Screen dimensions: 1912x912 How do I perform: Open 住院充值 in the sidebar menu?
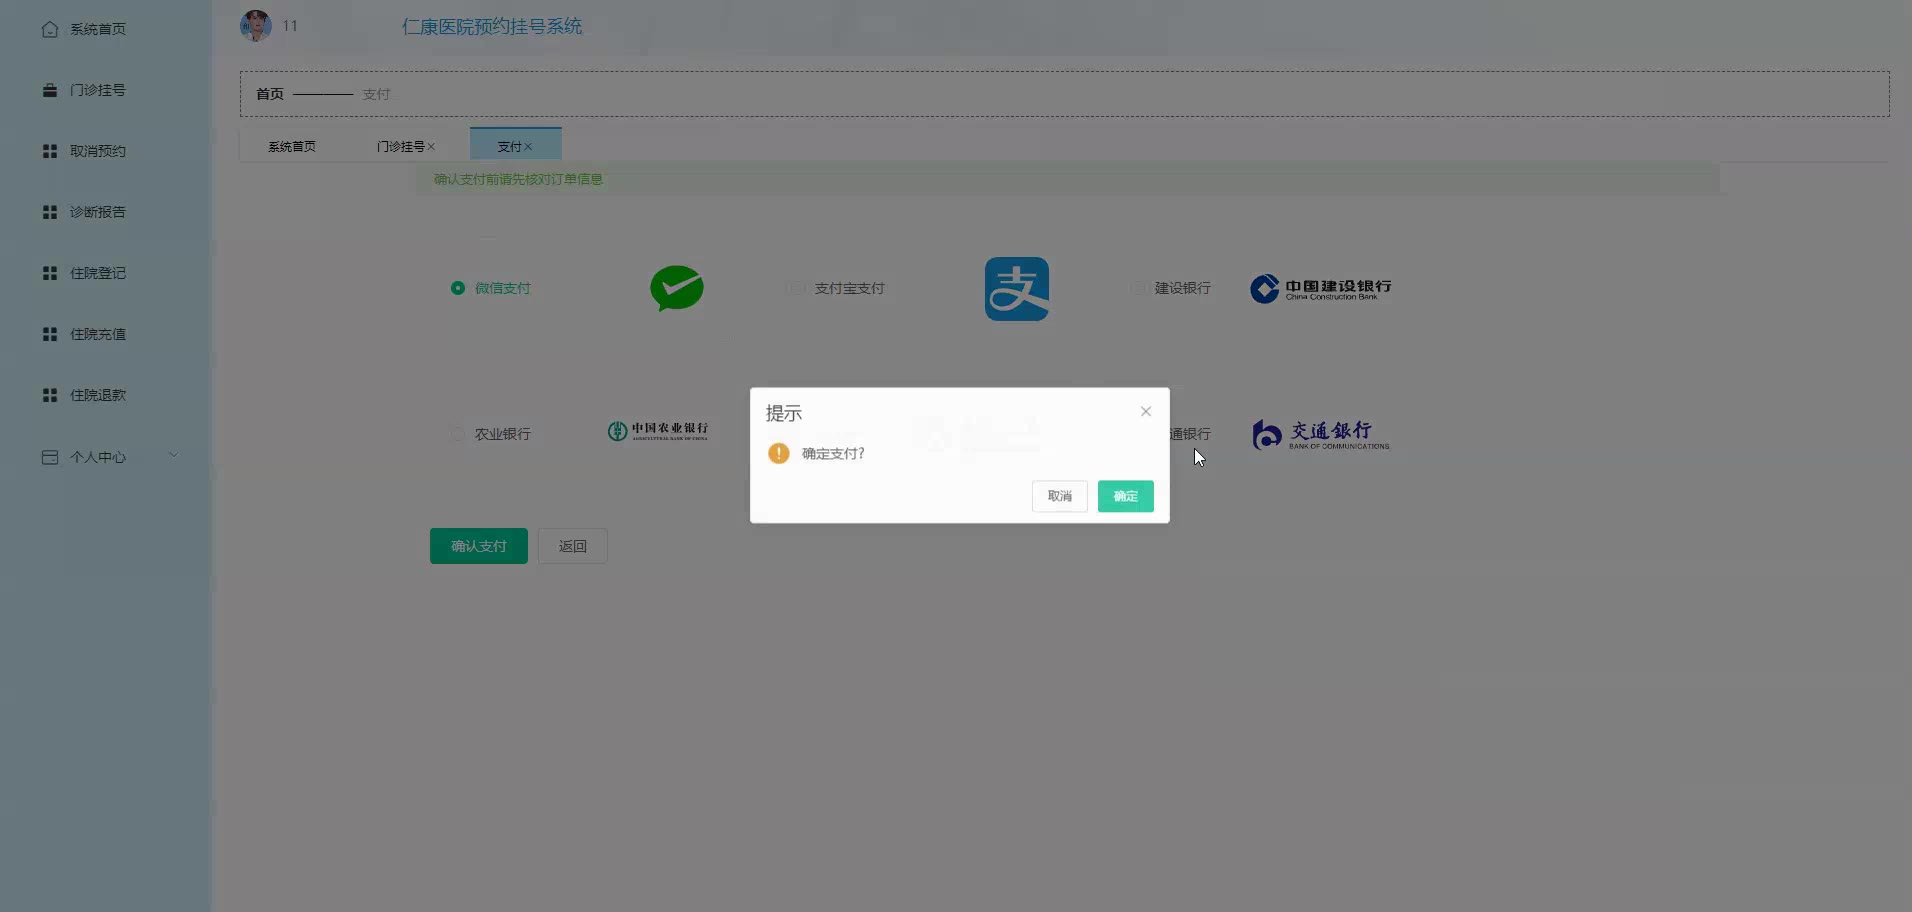(98, 334)
